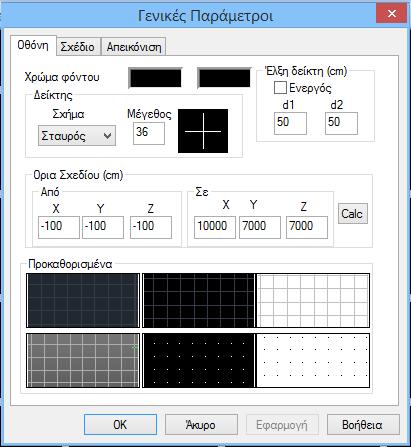
Task: Confirm with the OK button
Action: coord(120,425)
